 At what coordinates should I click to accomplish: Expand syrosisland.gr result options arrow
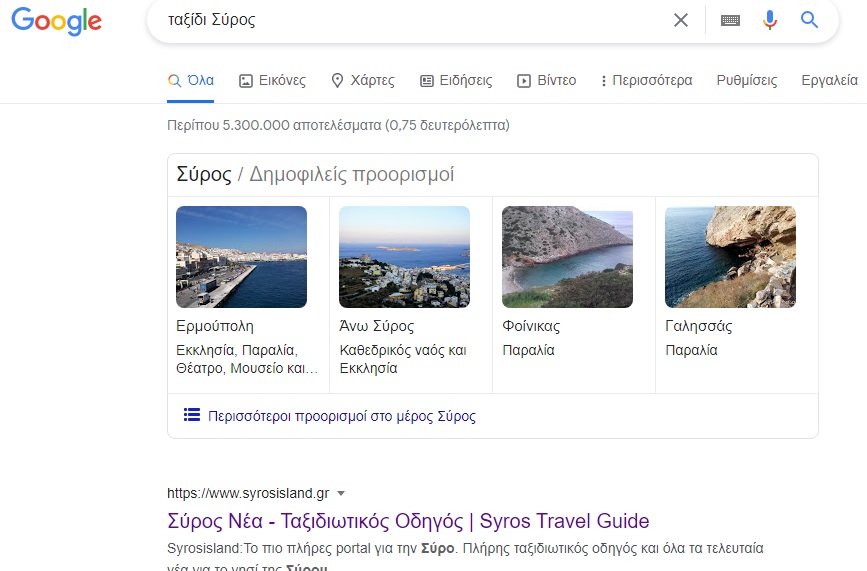click(x=341, y=493)
